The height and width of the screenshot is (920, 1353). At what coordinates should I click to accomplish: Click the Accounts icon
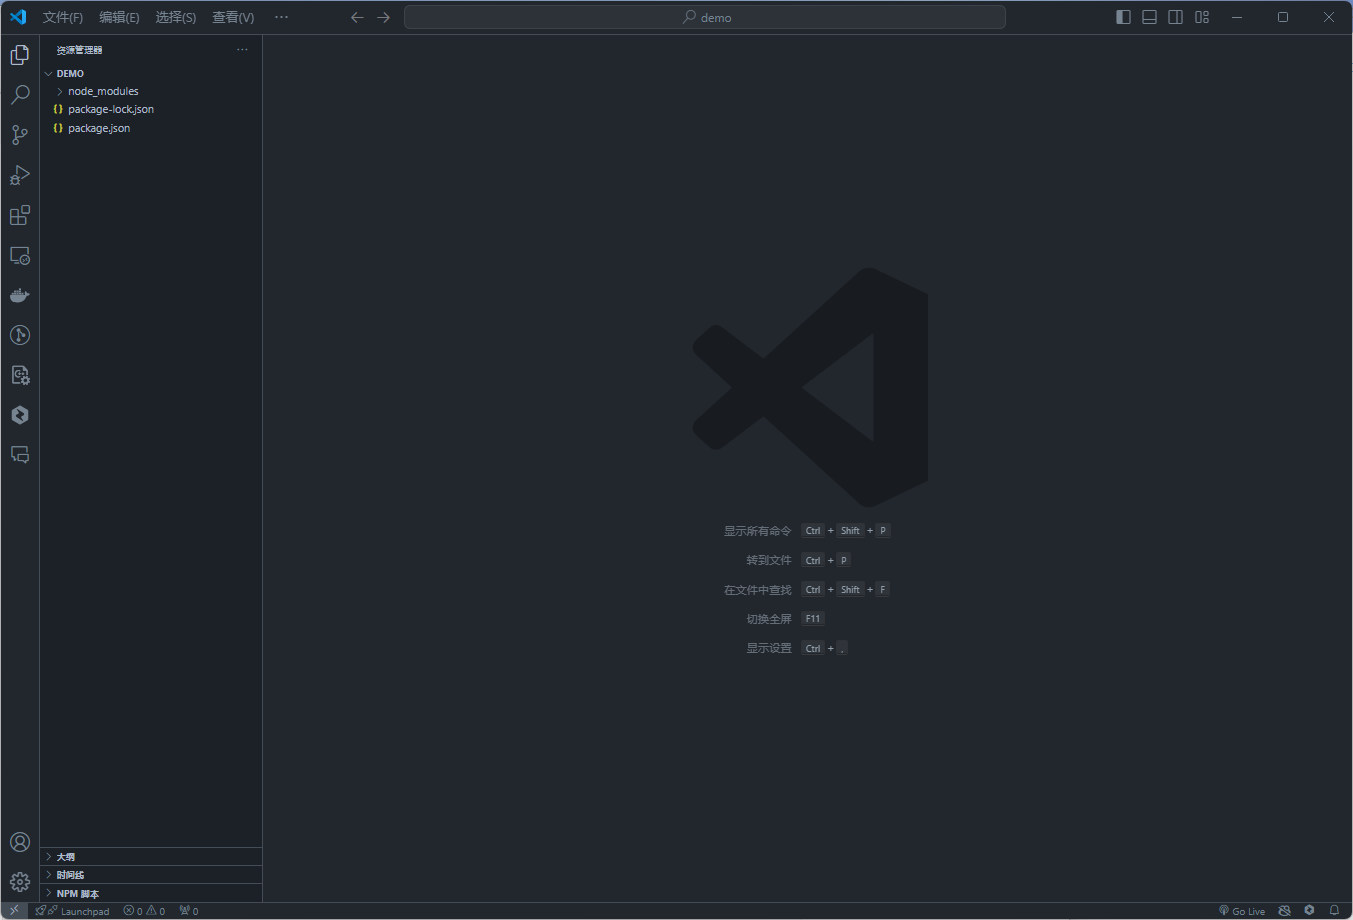tap(20, 842)
